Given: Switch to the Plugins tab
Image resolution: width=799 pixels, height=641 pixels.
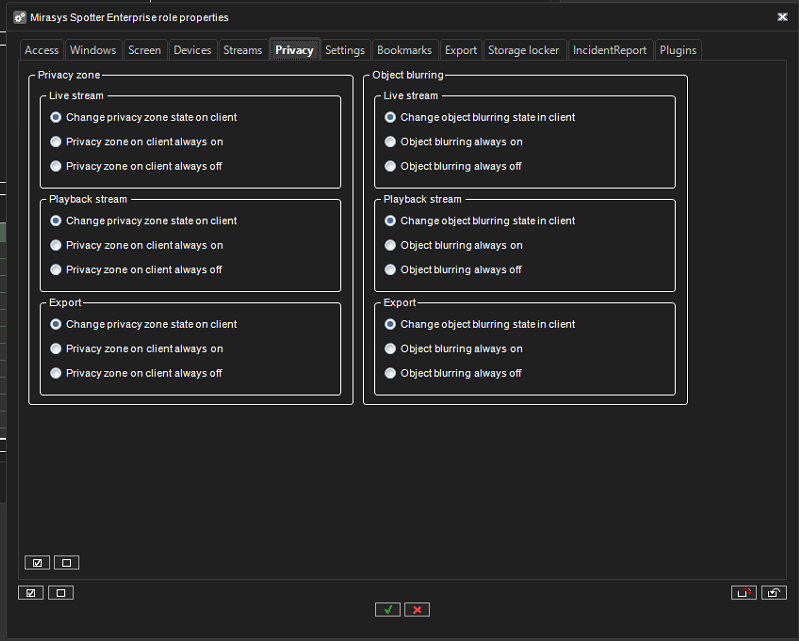Looking at the screenshot, I should point(678,50).
